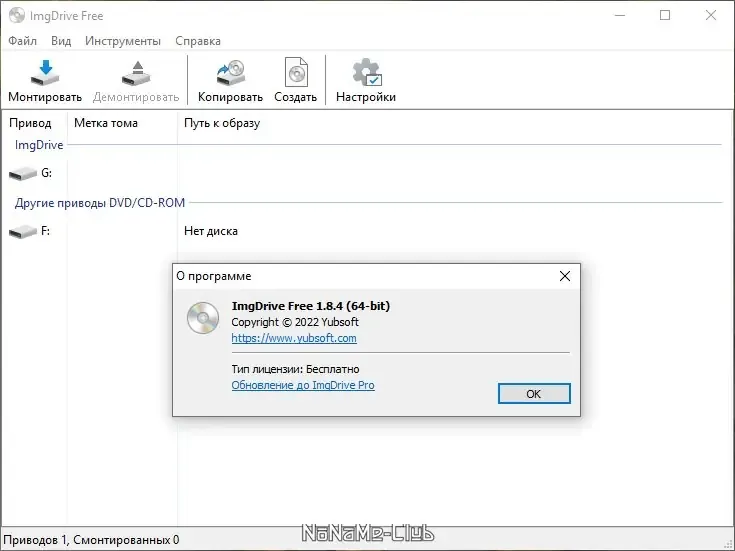
Task: Close the О программе dialog
Action: coord(565,276)
